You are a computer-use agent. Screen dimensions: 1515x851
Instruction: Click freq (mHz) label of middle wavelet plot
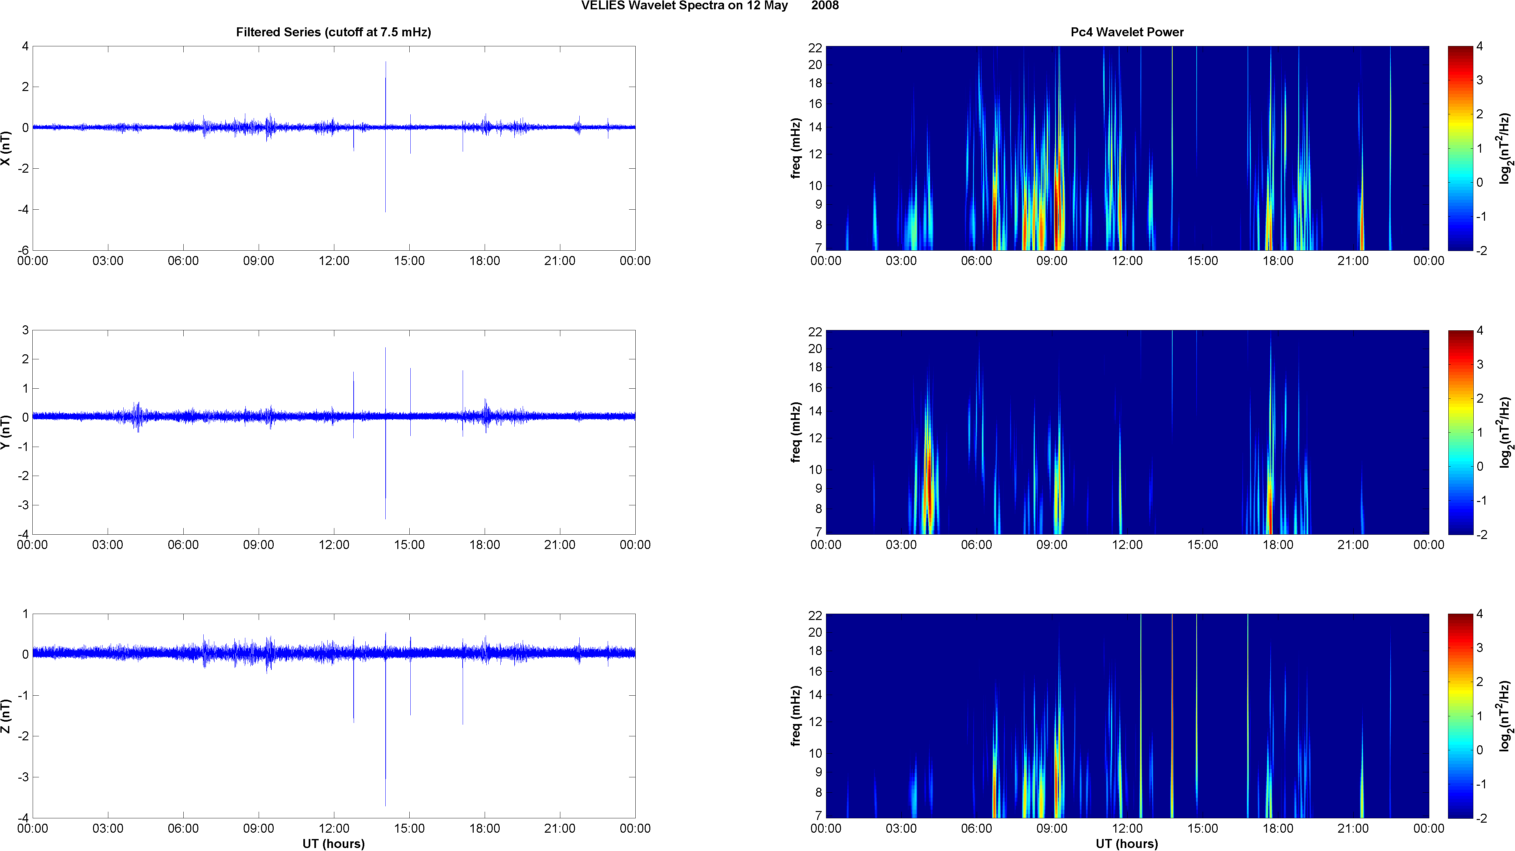[x=796, y=432]
